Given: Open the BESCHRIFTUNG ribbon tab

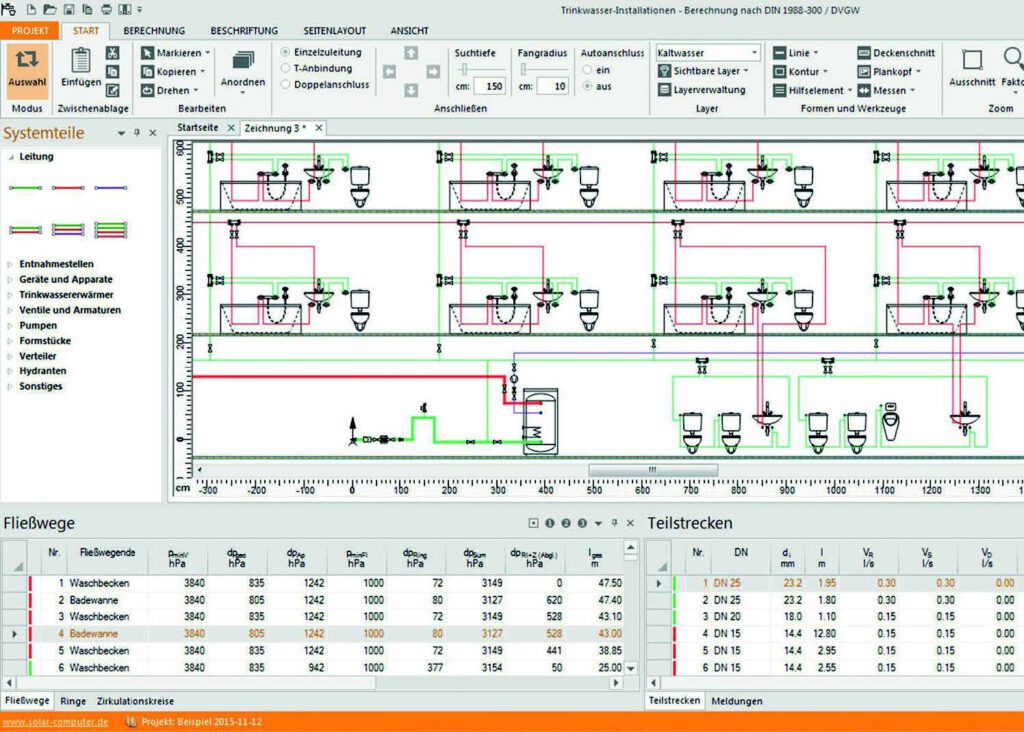Looking at the screenshot, I should coord(244,31).
